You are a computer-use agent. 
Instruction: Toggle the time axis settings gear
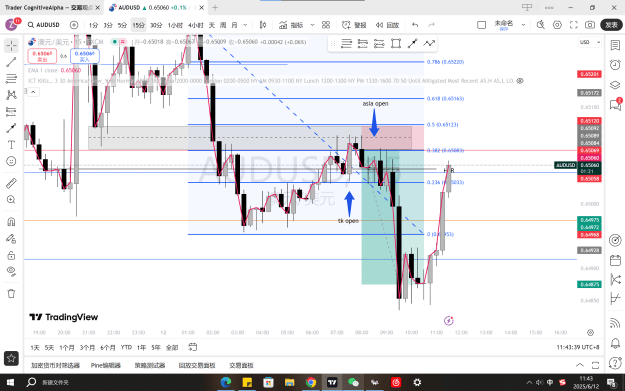click(x=590, y=332)
